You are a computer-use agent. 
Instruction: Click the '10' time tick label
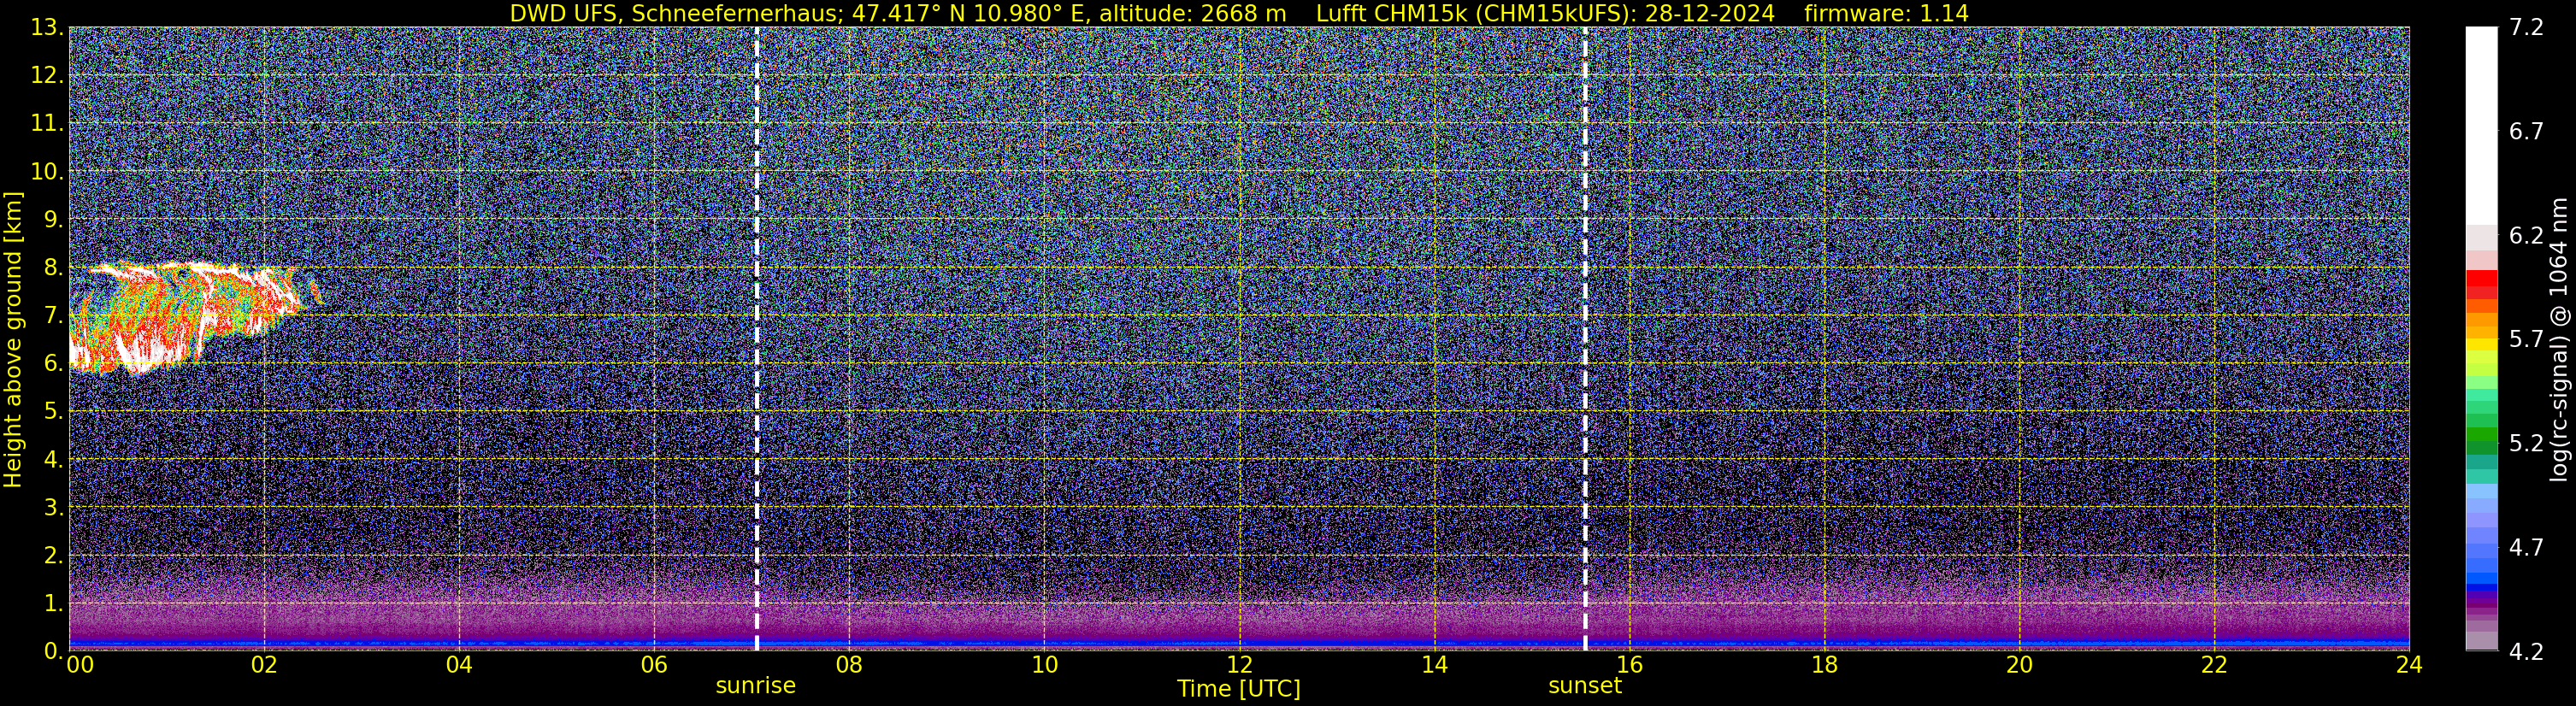[x=1044, y=665]
